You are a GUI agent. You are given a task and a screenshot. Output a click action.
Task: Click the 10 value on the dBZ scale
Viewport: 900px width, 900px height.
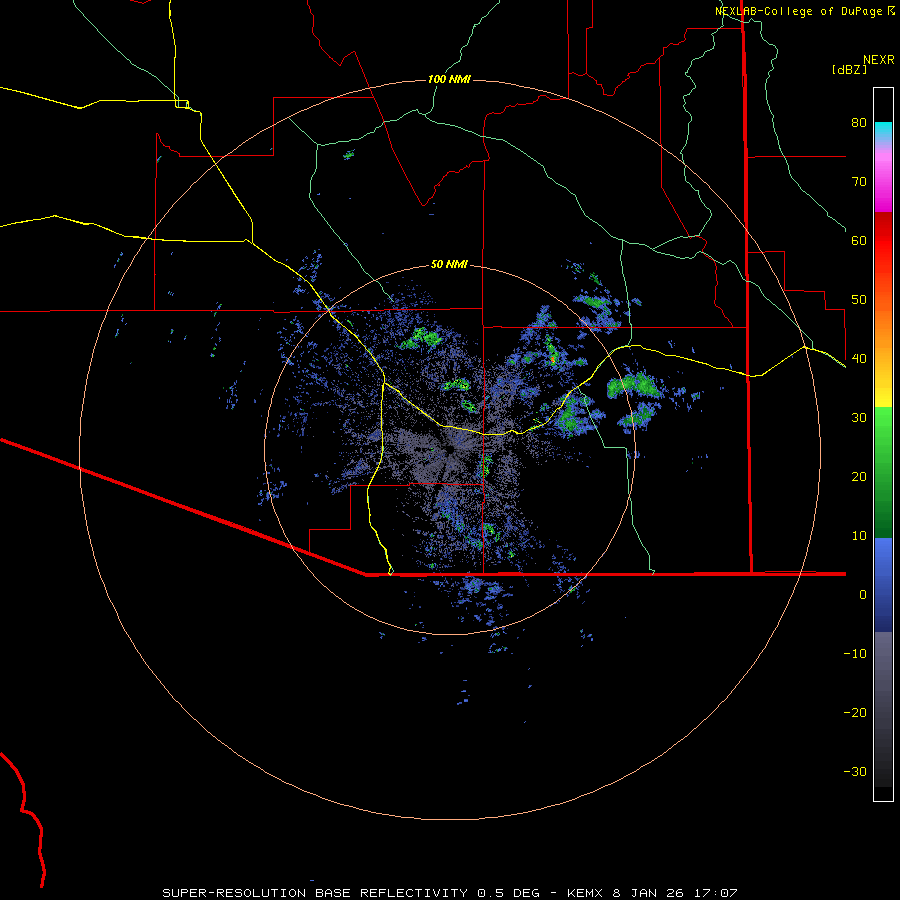pos(859,536)
